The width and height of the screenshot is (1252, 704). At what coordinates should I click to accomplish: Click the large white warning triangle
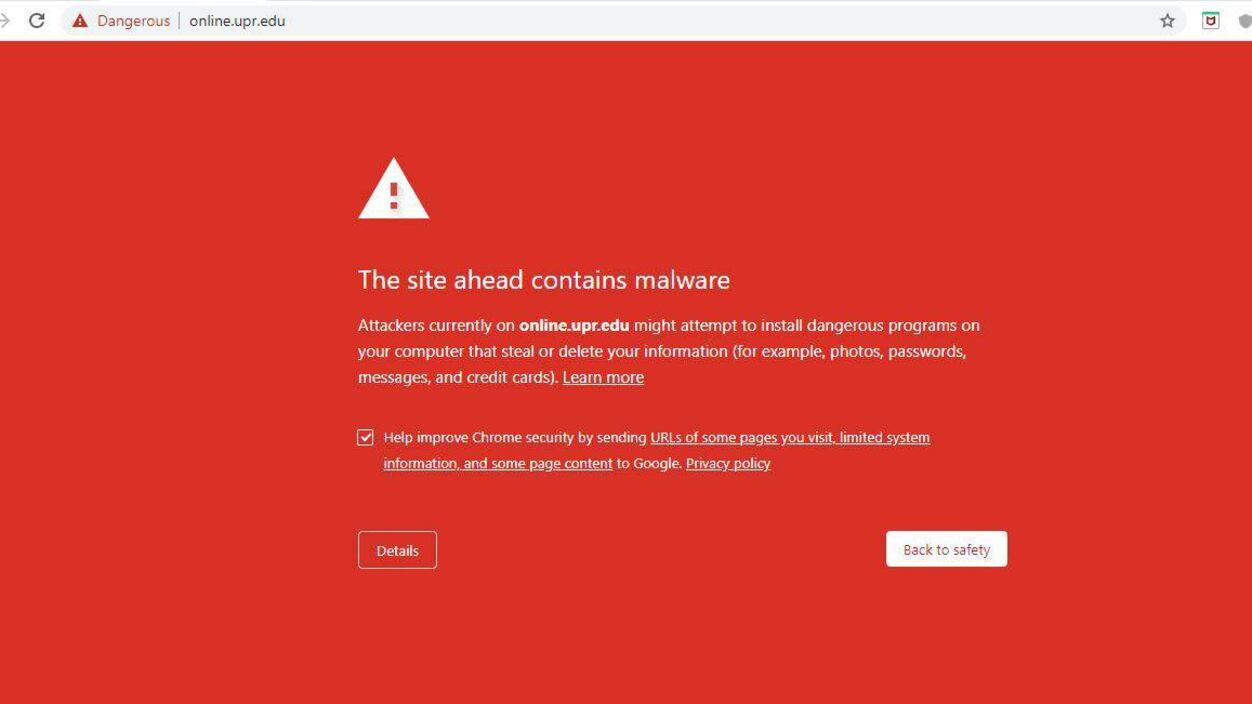click(x=394, y=188)
